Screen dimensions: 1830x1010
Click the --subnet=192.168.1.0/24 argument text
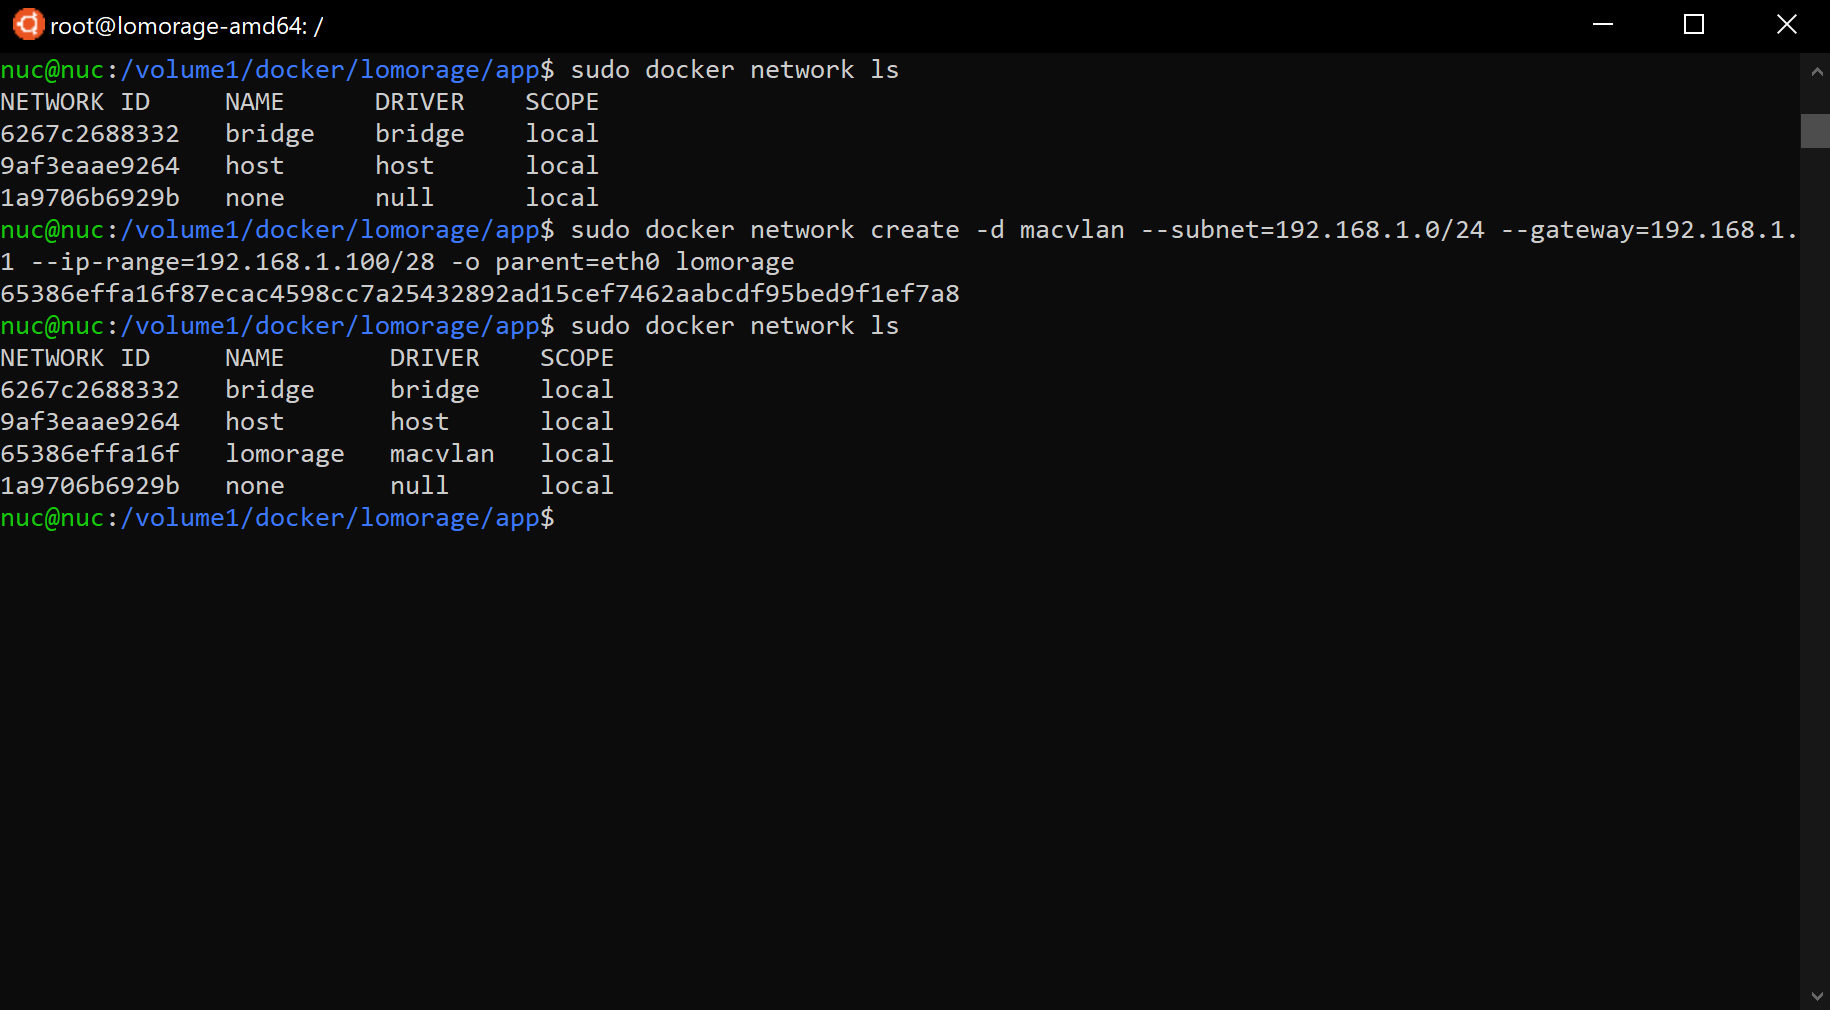(x=1313, y=230)
